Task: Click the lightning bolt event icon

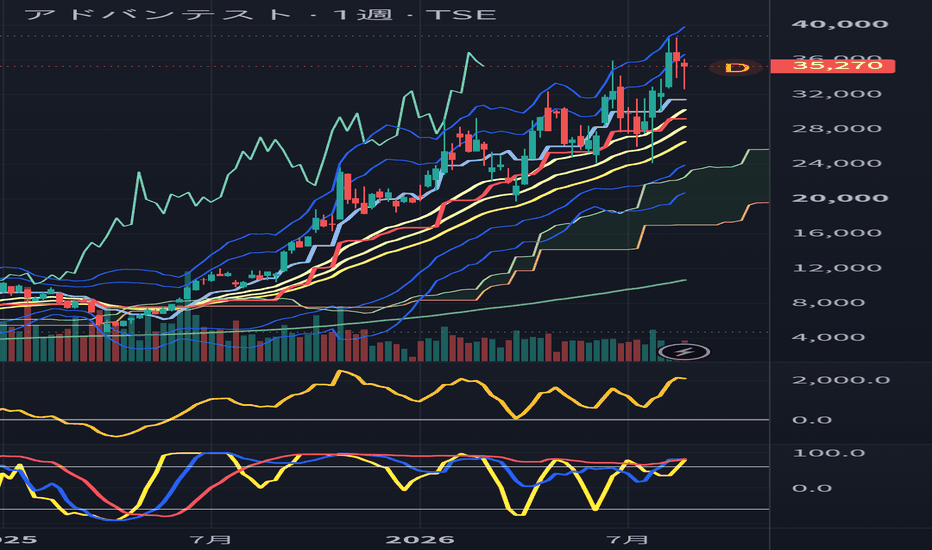Action: (684, 352)
